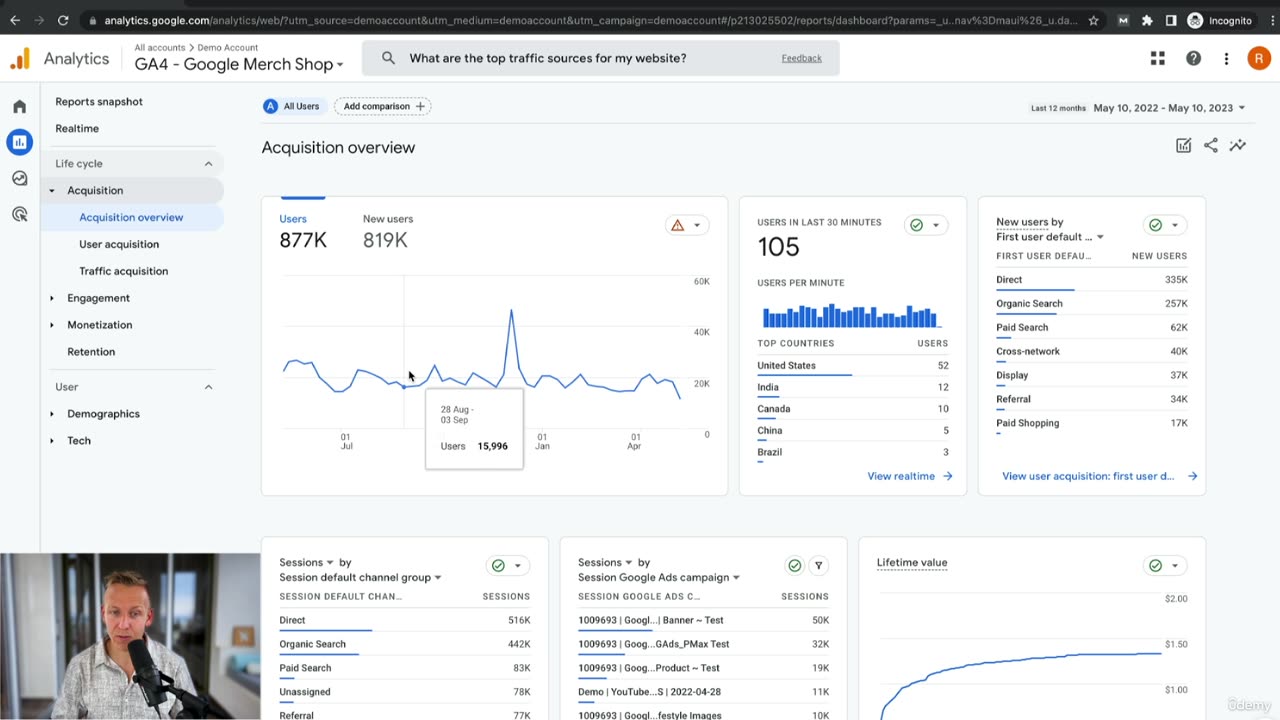The height and width of the screenshot is (720, 1280).
Task: Click the All accounts breadcrumb
Action: pos(159,48)
